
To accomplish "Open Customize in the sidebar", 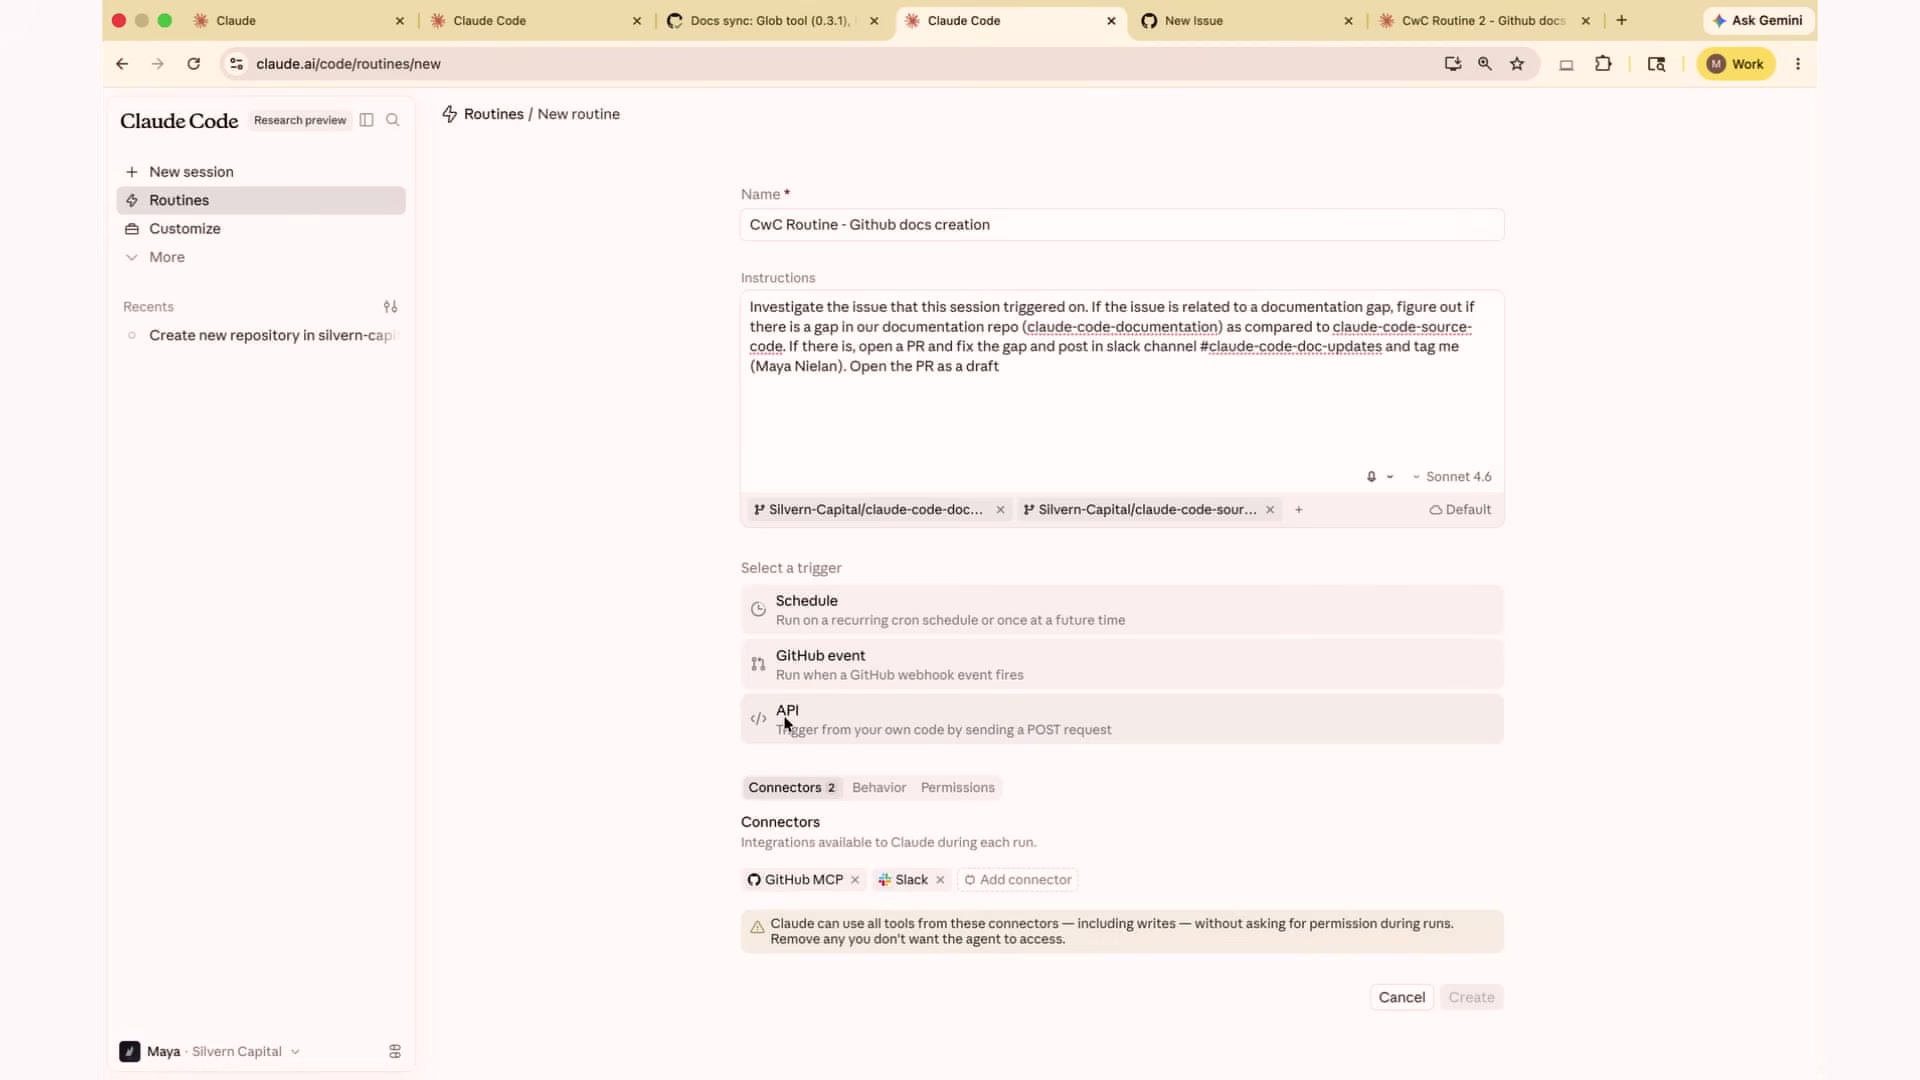I will [261, 229].
